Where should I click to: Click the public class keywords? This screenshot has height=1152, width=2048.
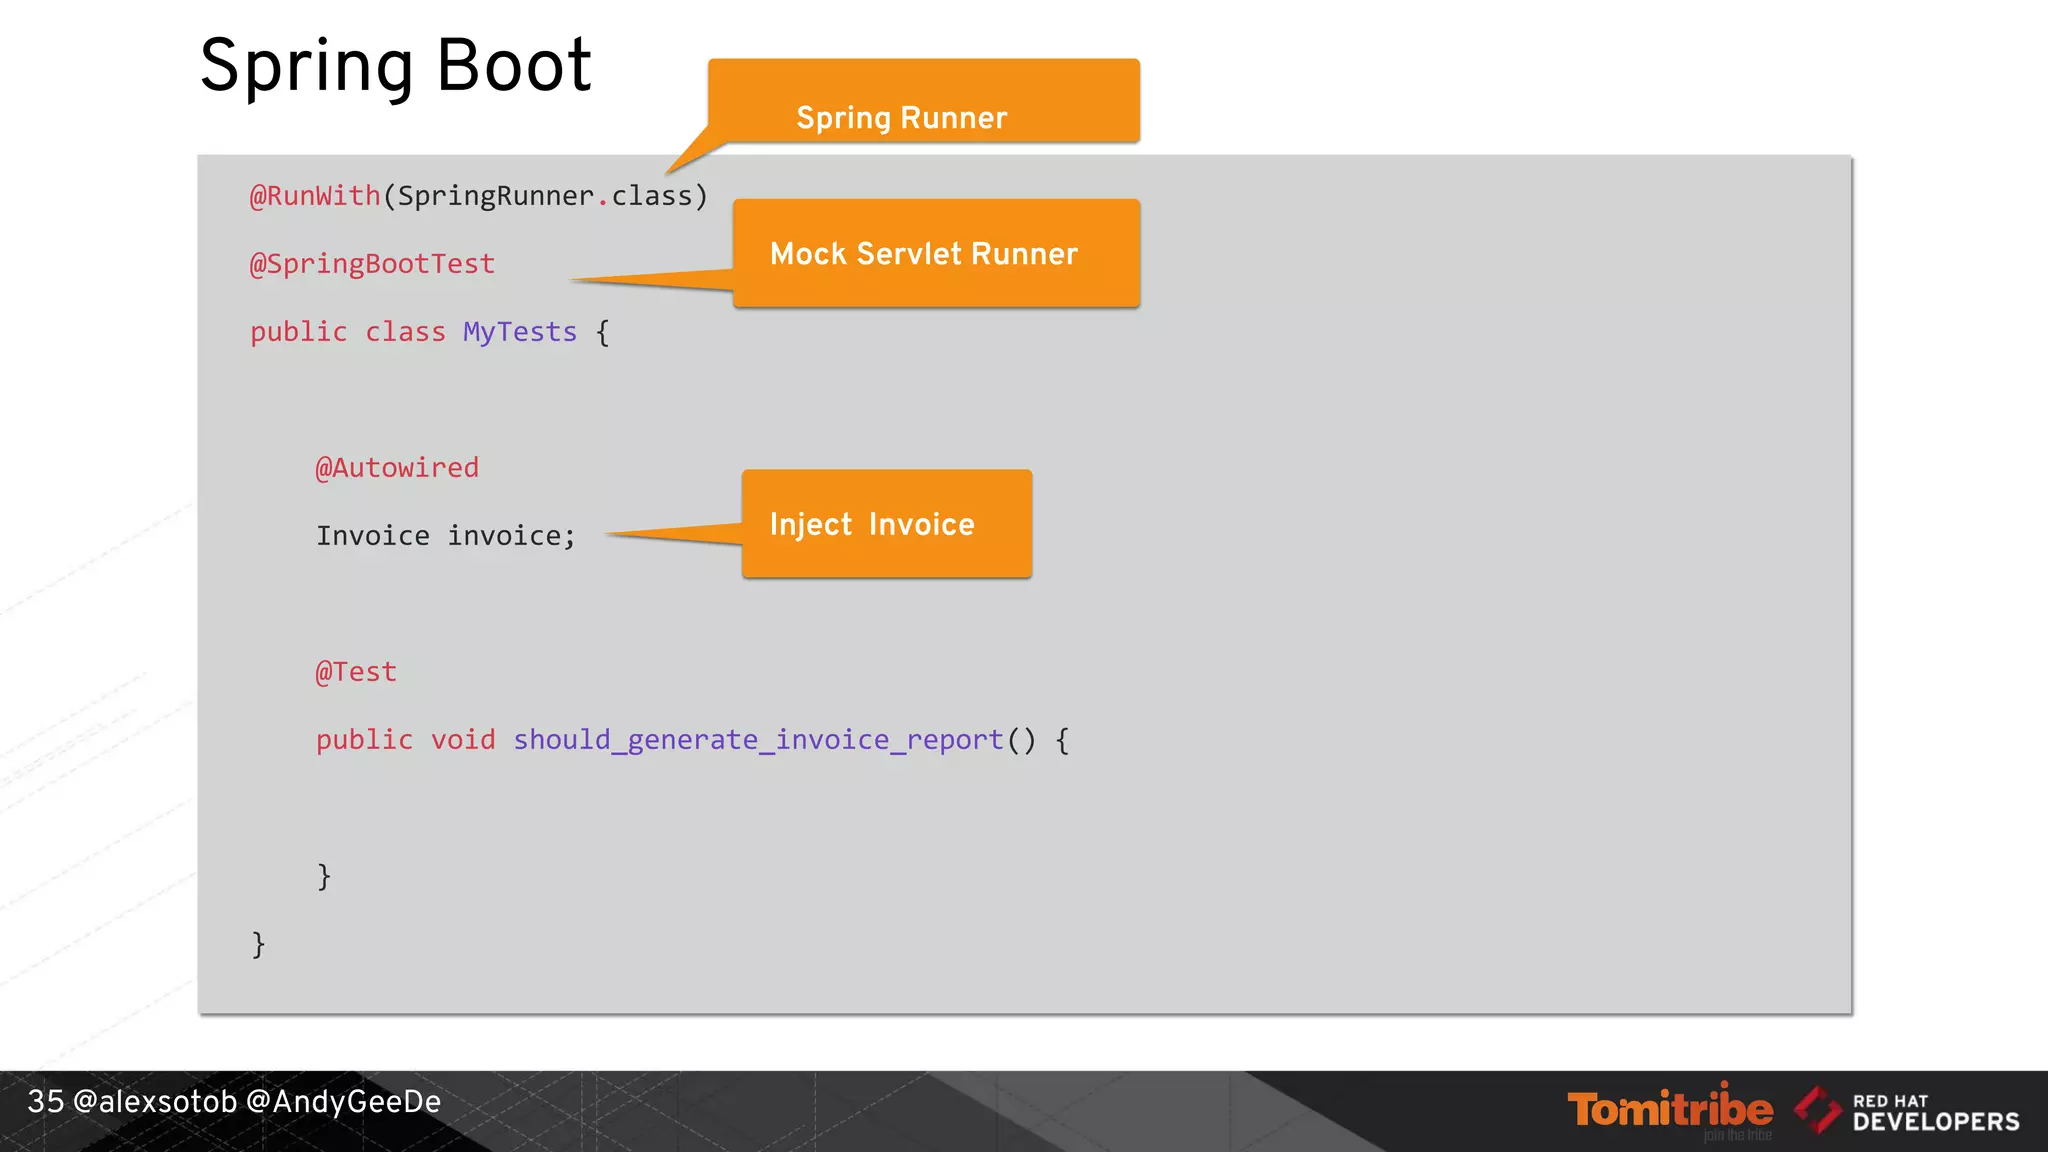pos(347,332)
